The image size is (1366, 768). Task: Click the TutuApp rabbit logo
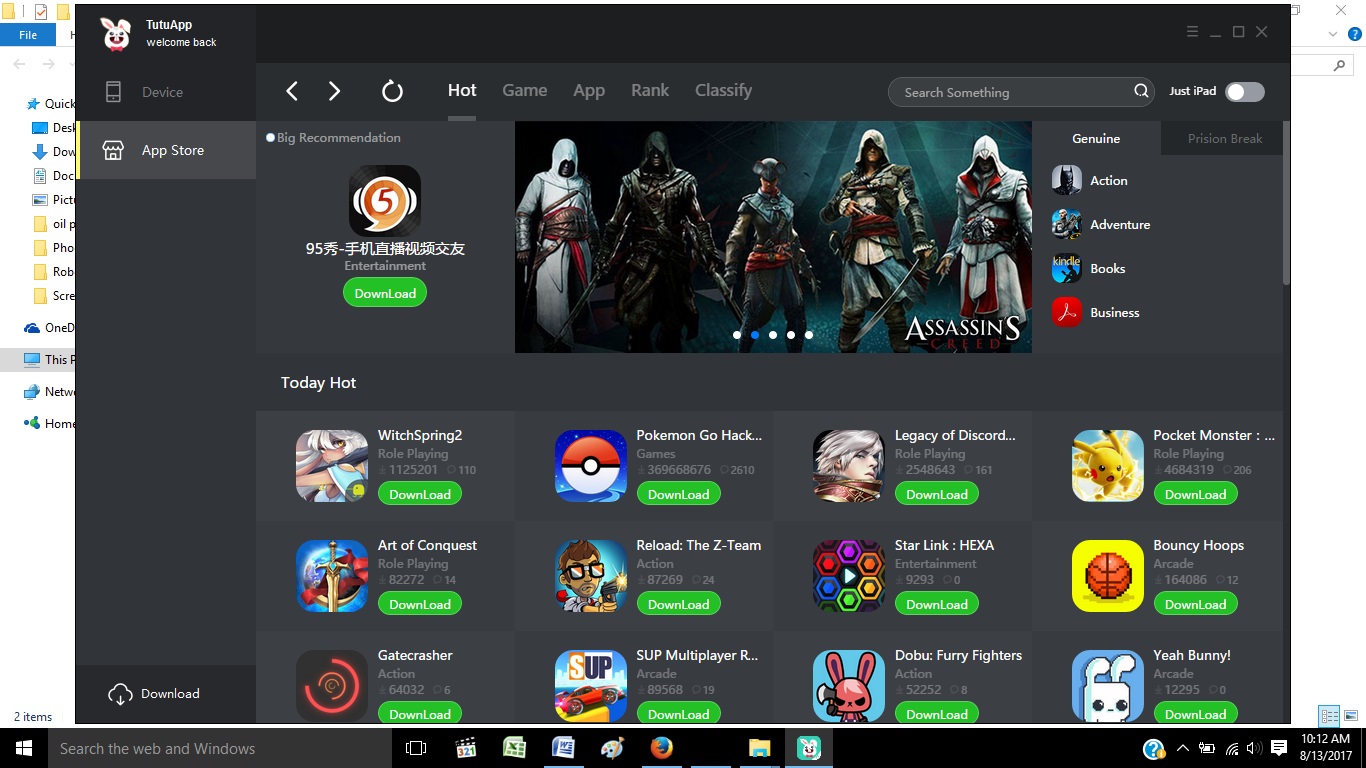pos(116,34)
